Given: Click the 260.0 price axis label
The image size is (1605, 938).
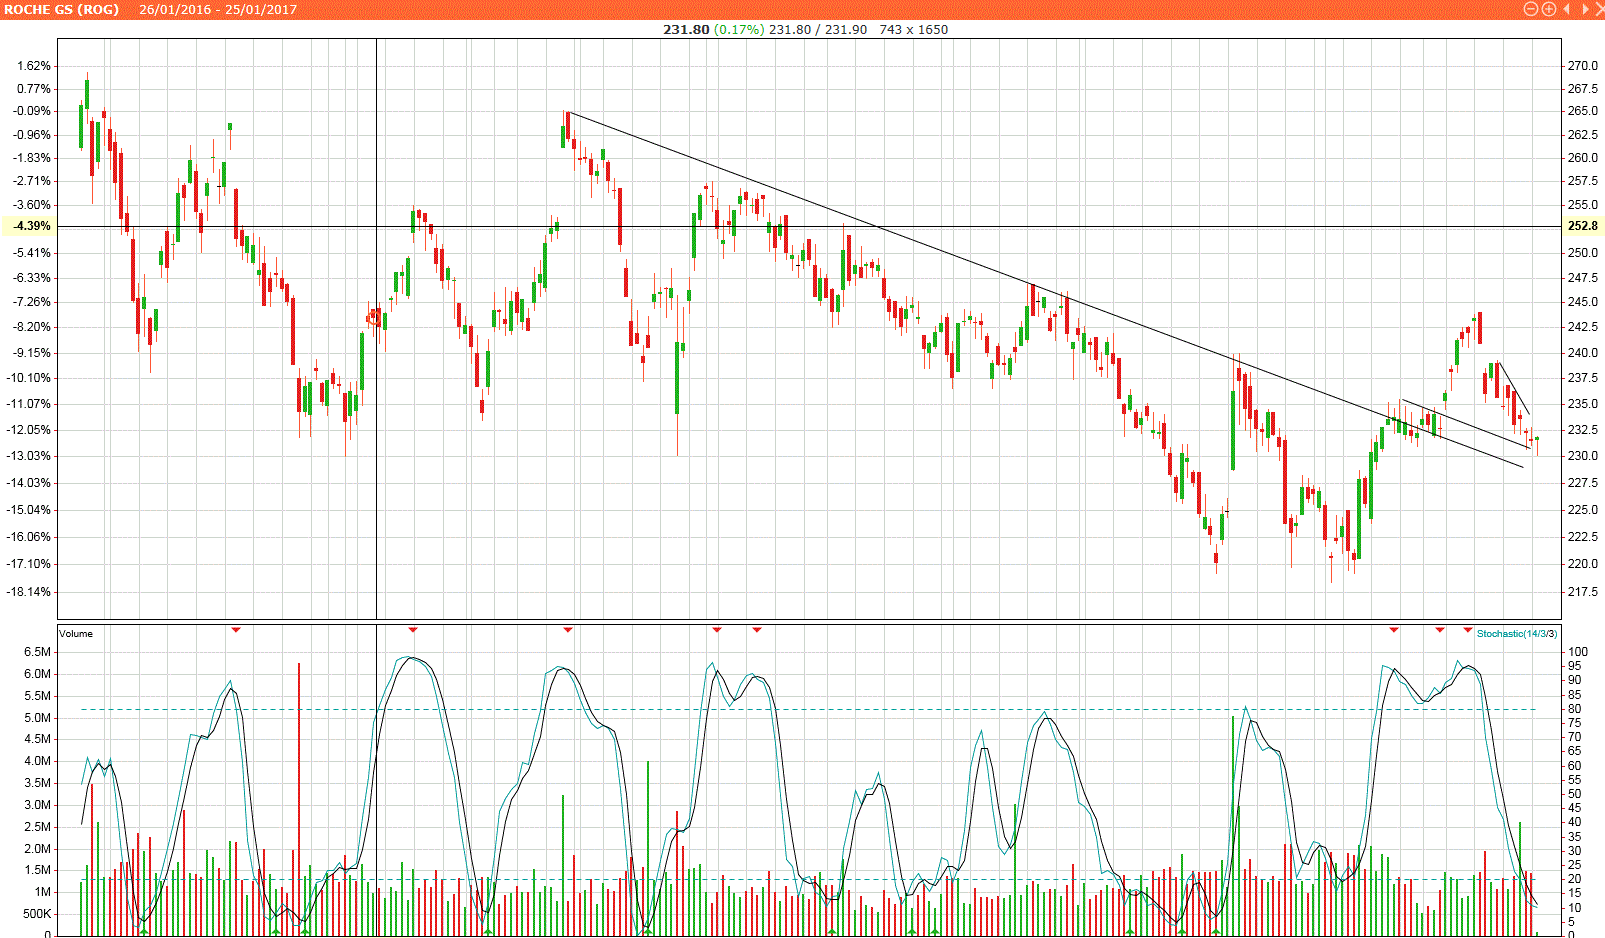Looking at the screenshot, I should click(1582, 158).
